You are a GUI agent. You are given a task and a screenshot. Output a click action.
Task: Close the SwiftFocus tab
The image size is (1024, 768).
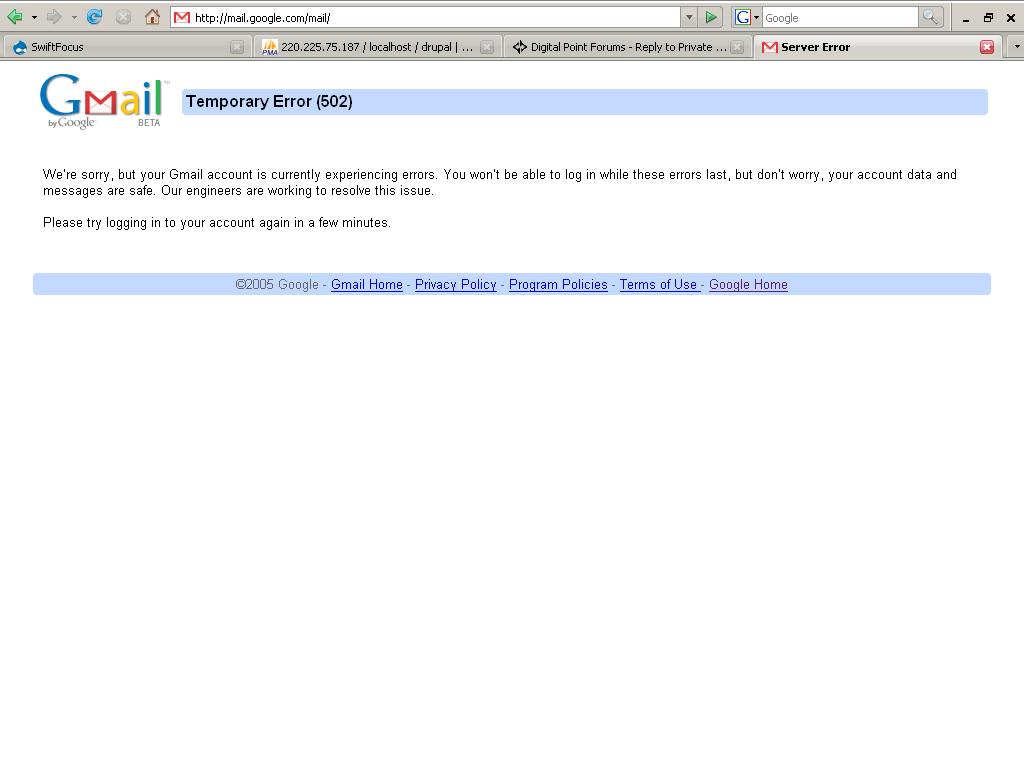(237, 47)
